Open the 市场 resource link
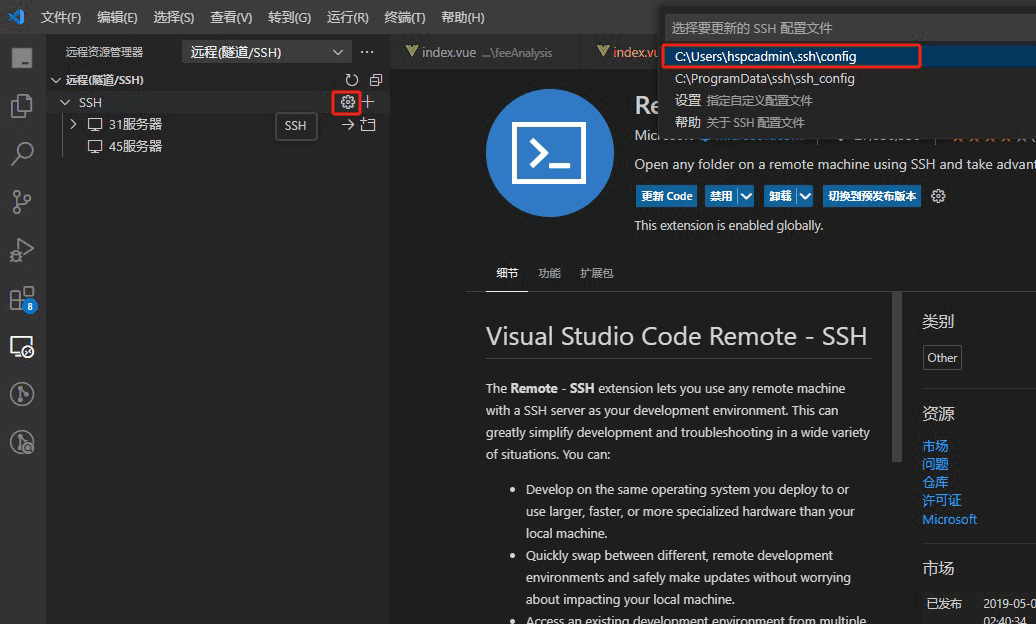Image resolution: width=1036 pixels, height=624 pixels. pos(935,446)
